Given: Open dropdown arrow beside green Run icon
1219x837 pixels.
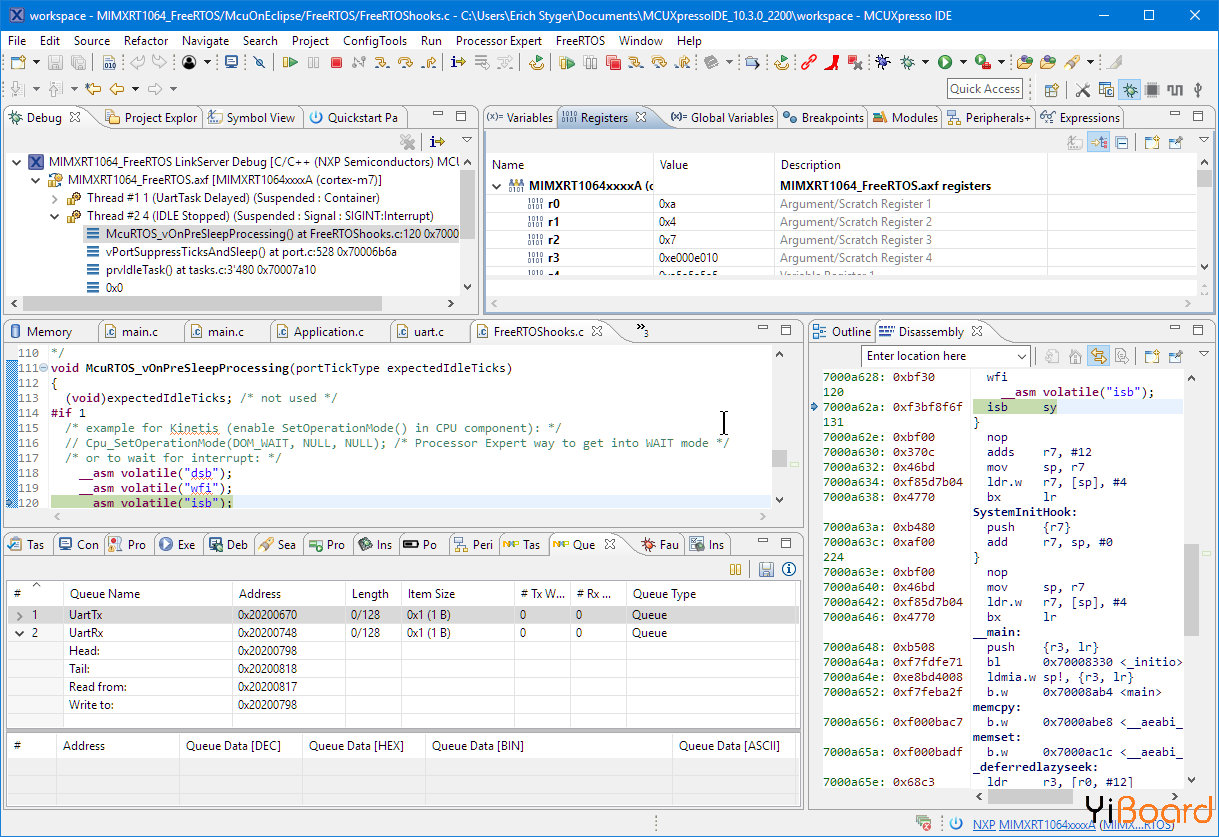Looking at the screenshot, I should point(962,62).
